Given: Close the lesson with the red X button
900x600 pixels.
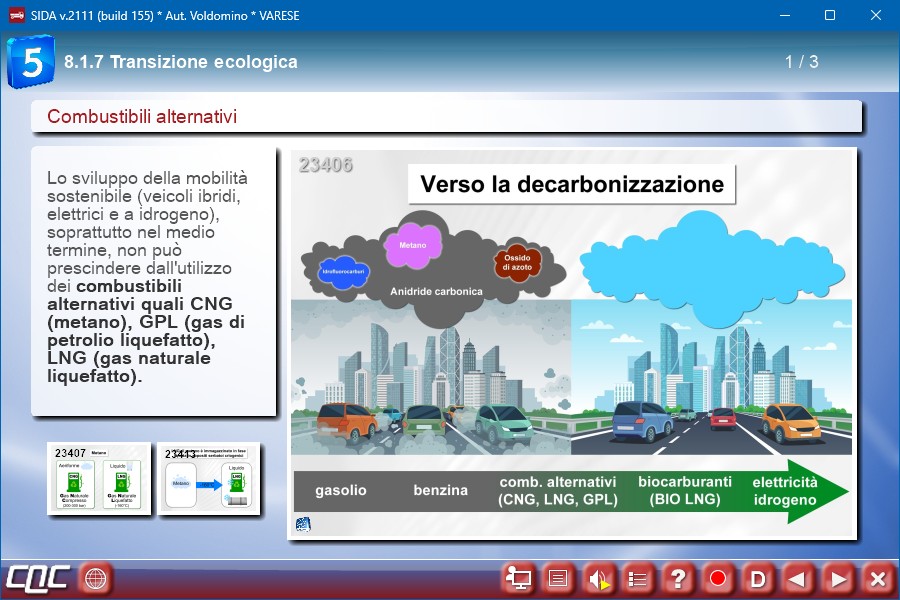Looking at the screenshot, I should coord(877,578).
